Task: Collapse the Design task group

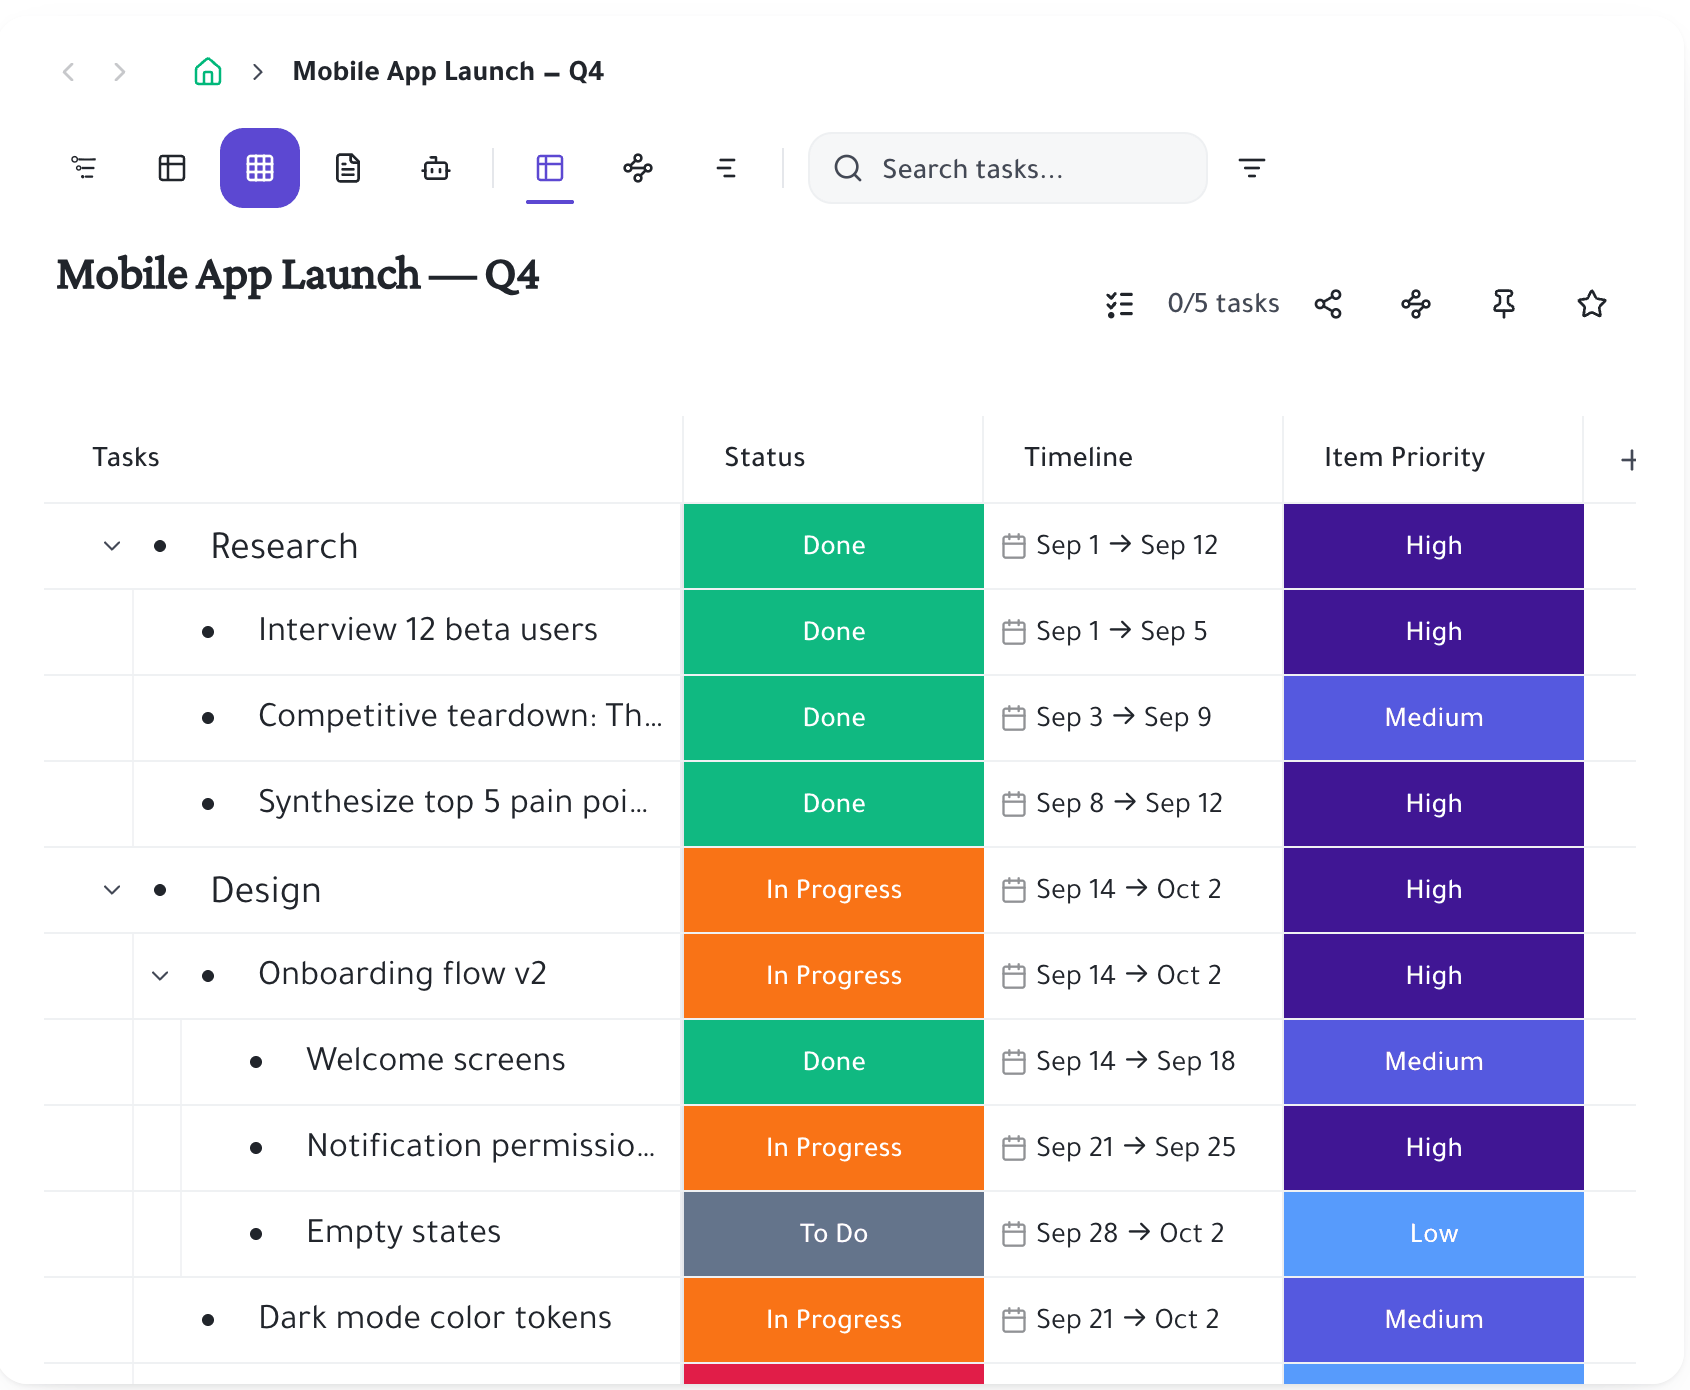Action: pos(112,890)
